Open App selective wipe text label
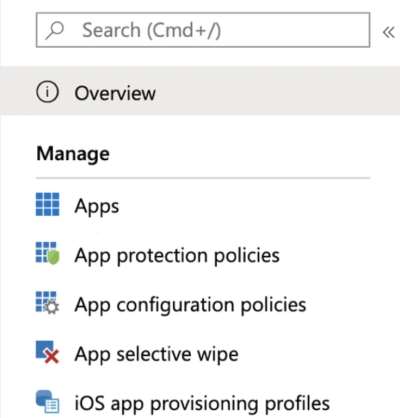This screenshot has width=400, height=418. click(156, 354)
